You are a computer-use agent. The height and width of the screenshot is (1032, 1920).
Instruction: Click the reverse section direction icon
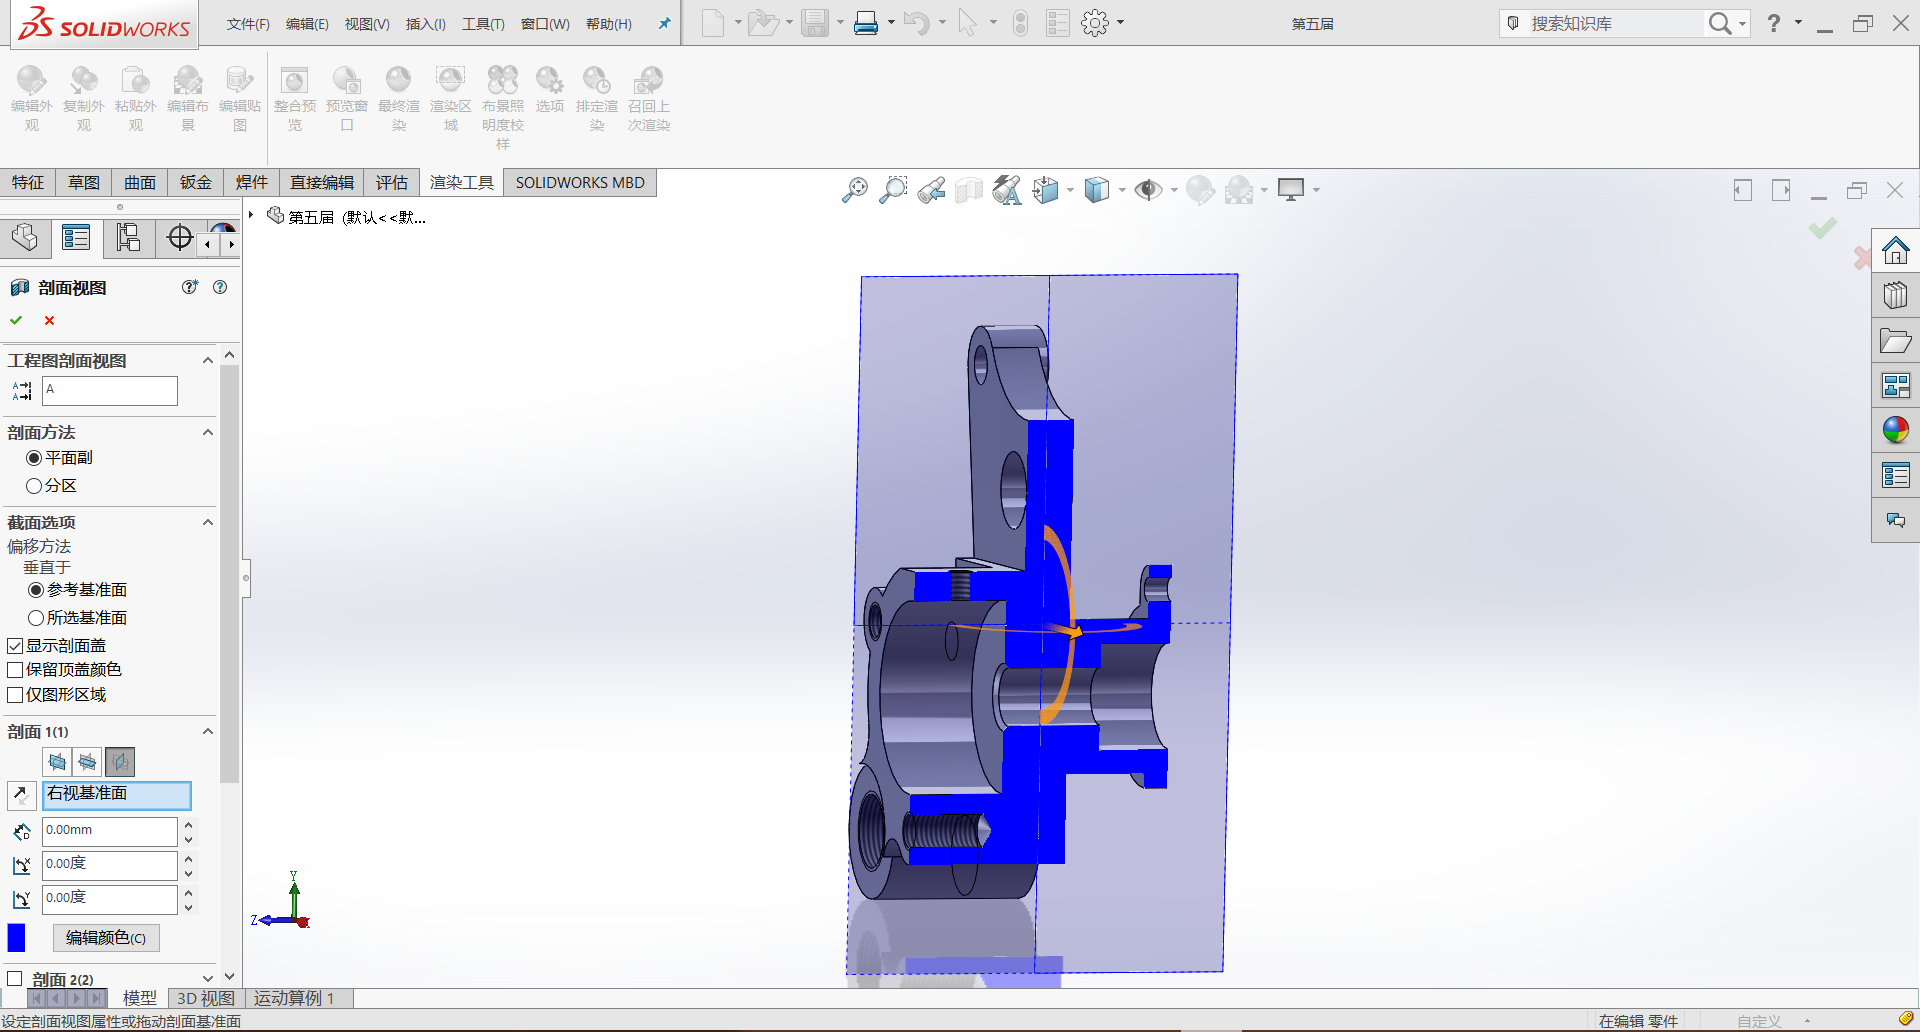tap(21, 795)
